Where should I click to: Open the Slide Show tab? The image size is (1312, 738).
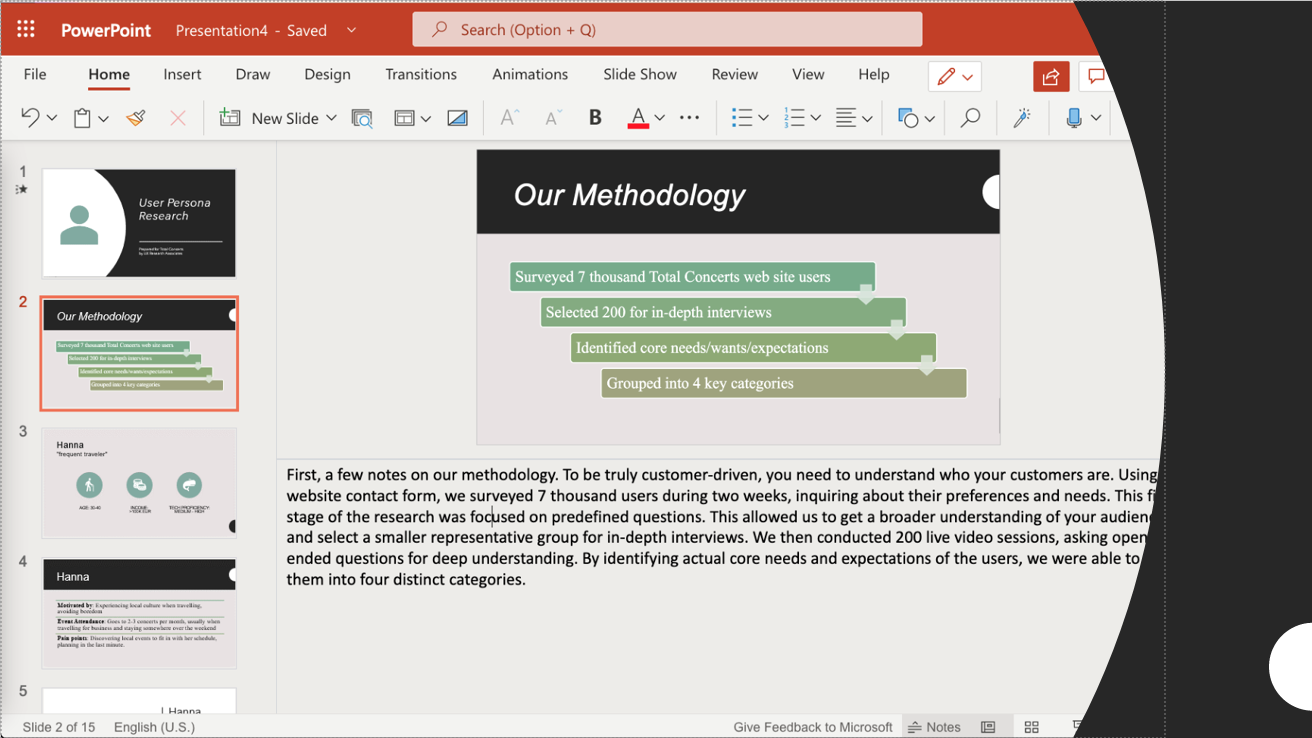640,74
